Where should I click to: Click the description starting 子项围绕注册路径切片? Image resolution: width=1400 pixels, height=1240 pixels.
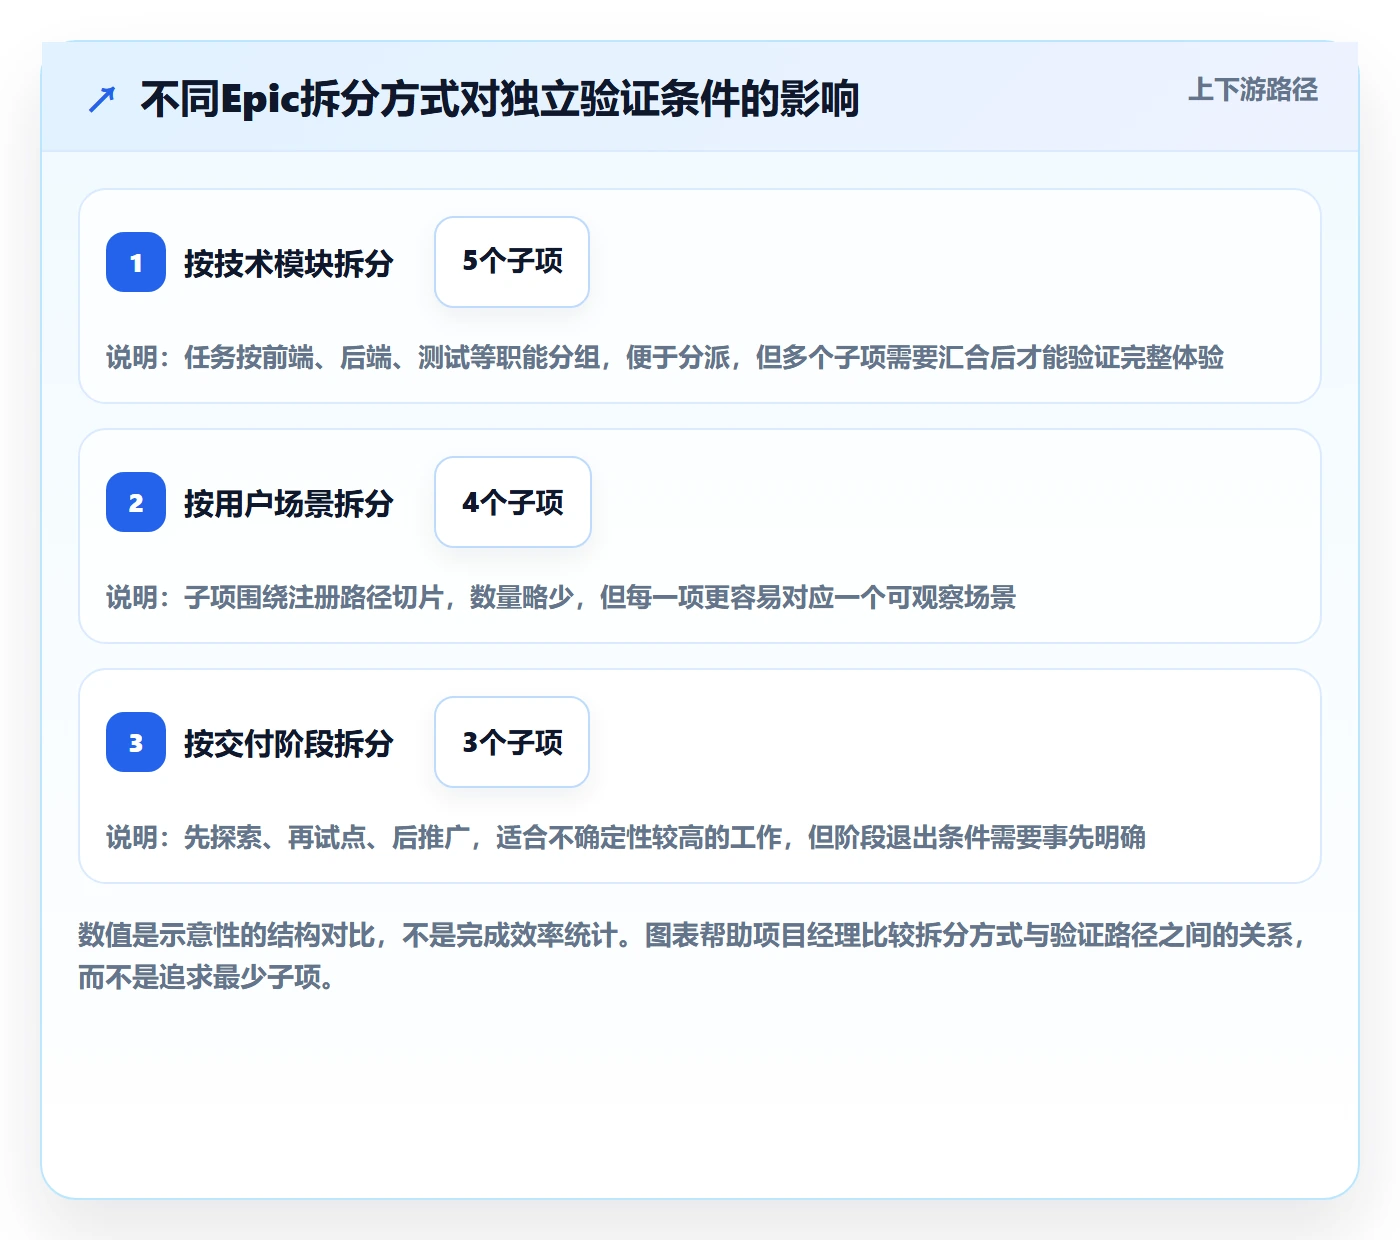[561, 597]
